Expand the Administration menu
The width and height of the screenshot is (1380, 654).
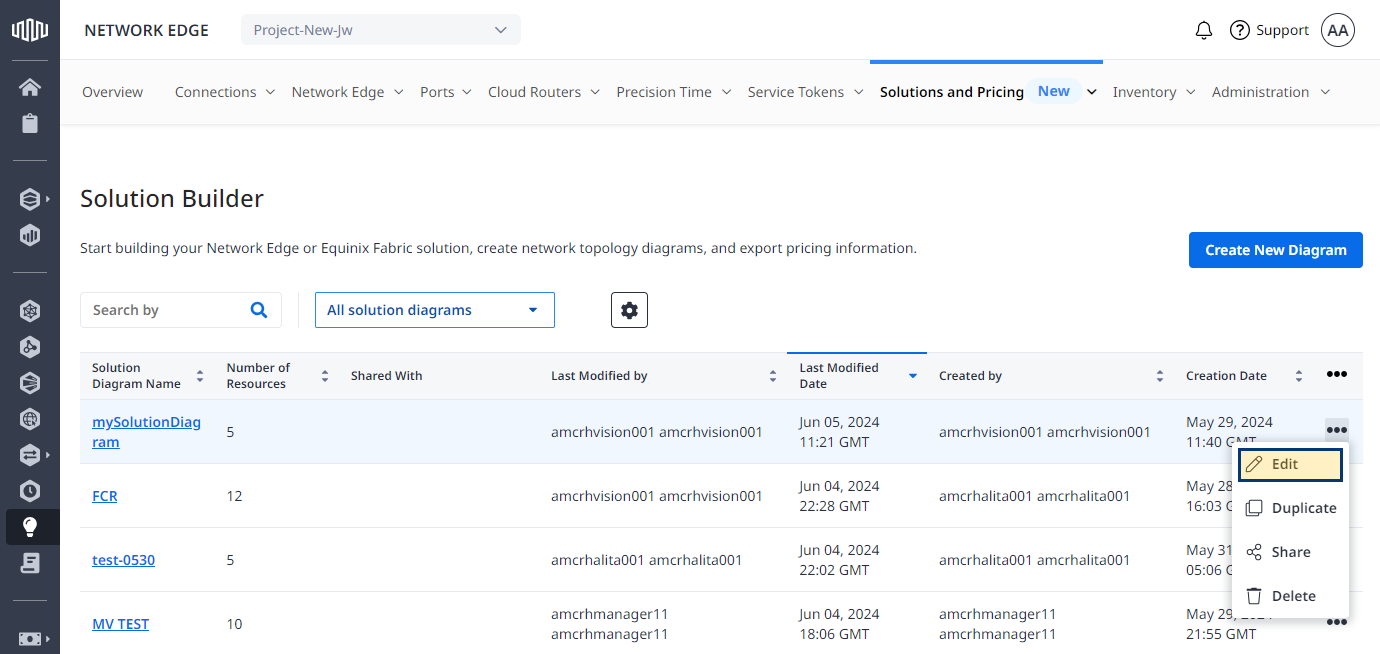[1271, 92]
